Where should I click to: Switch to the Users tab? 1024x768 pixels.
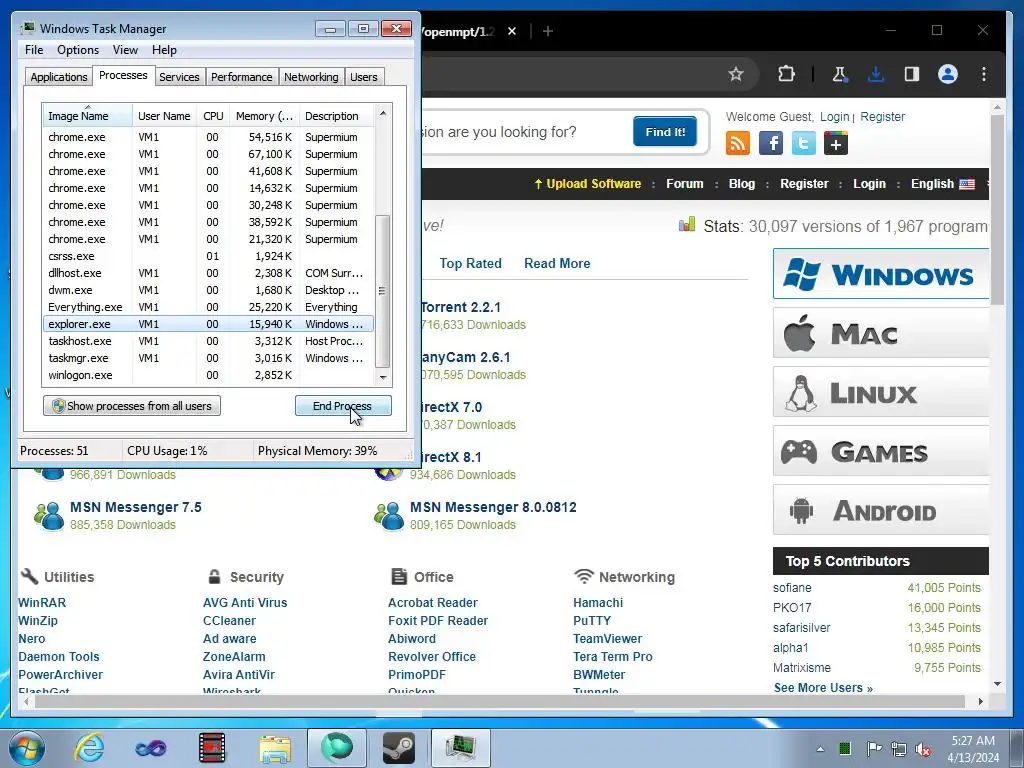tap(363, 76)
